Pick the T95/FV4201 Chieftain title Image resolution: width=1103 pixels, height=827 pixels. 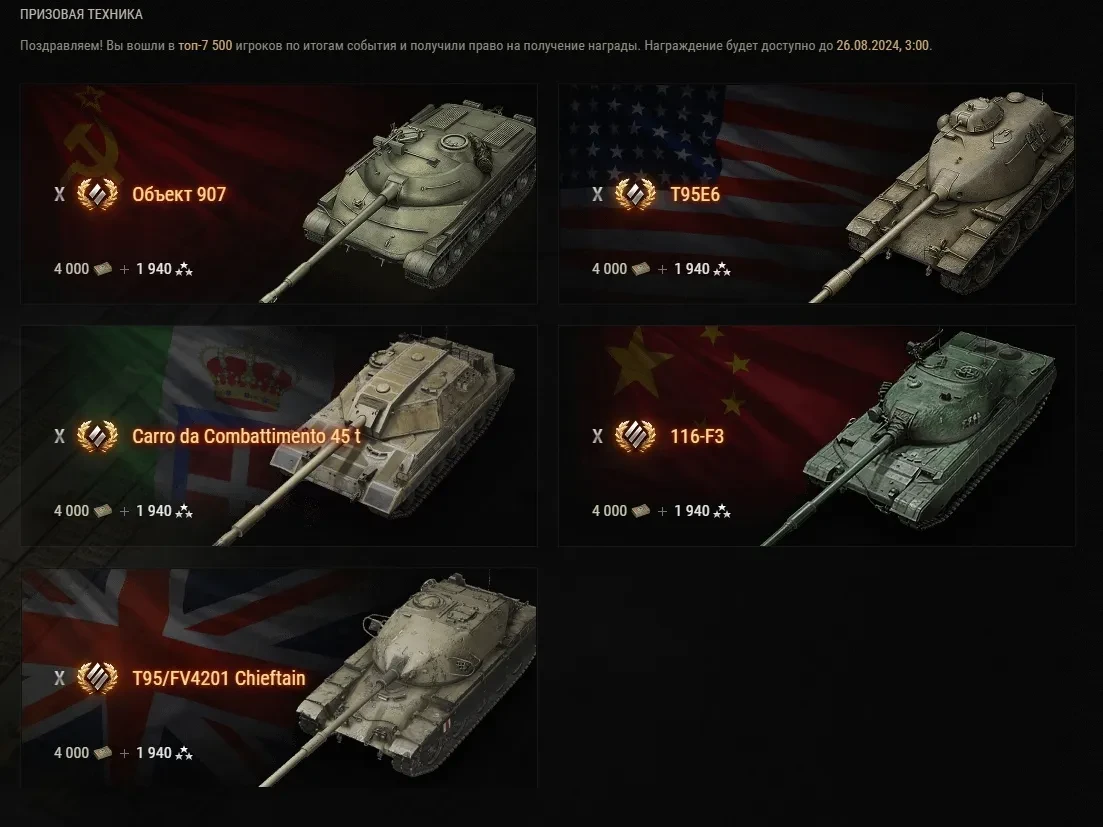219,678
